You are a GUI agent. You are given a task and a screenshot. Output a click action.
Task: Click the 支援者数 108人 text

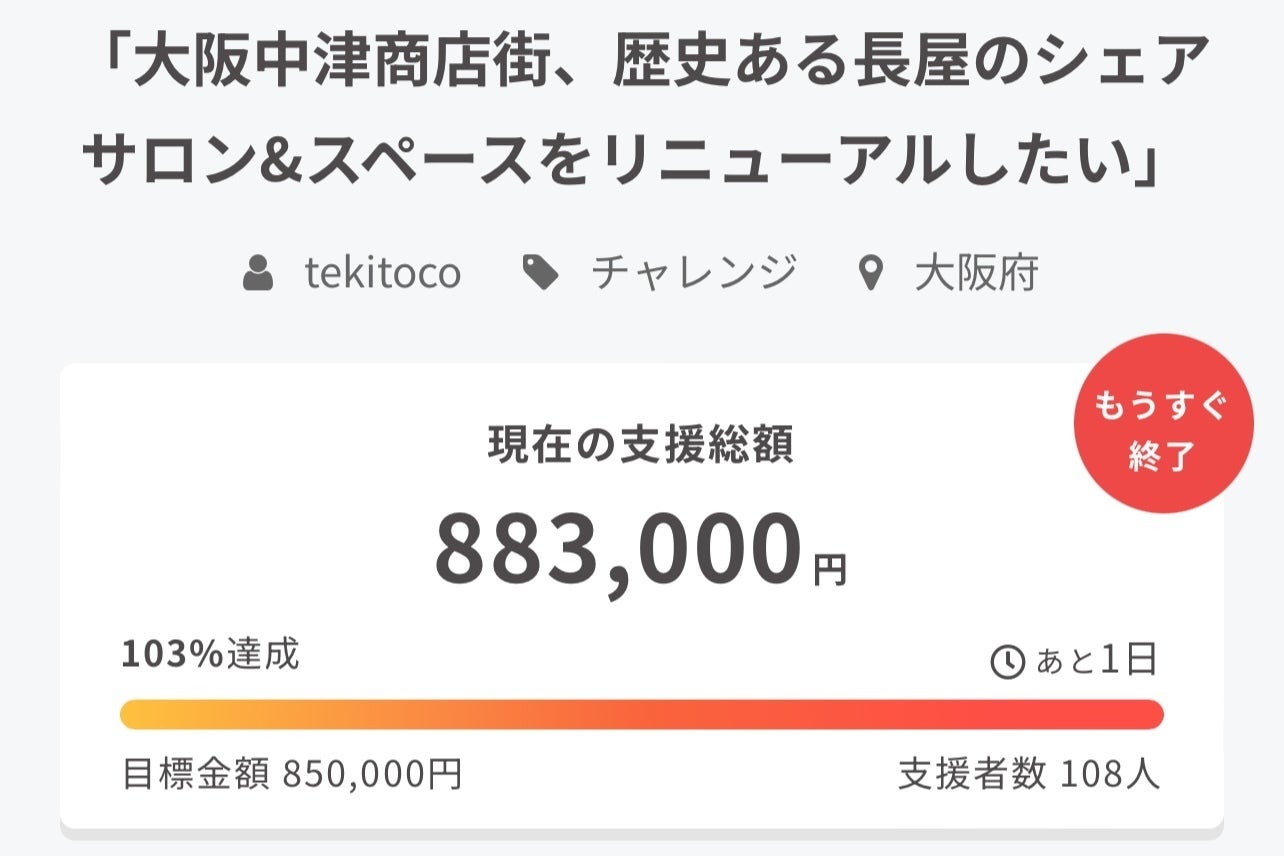(1029, 774)
